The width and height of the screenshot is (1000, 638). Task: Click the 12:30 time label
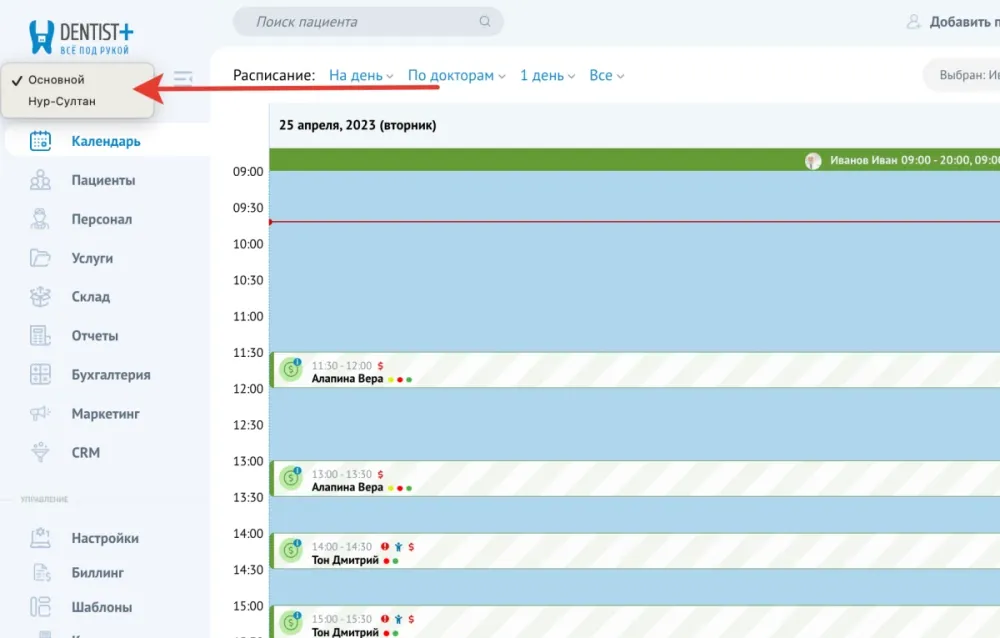[x=248, y=425]
